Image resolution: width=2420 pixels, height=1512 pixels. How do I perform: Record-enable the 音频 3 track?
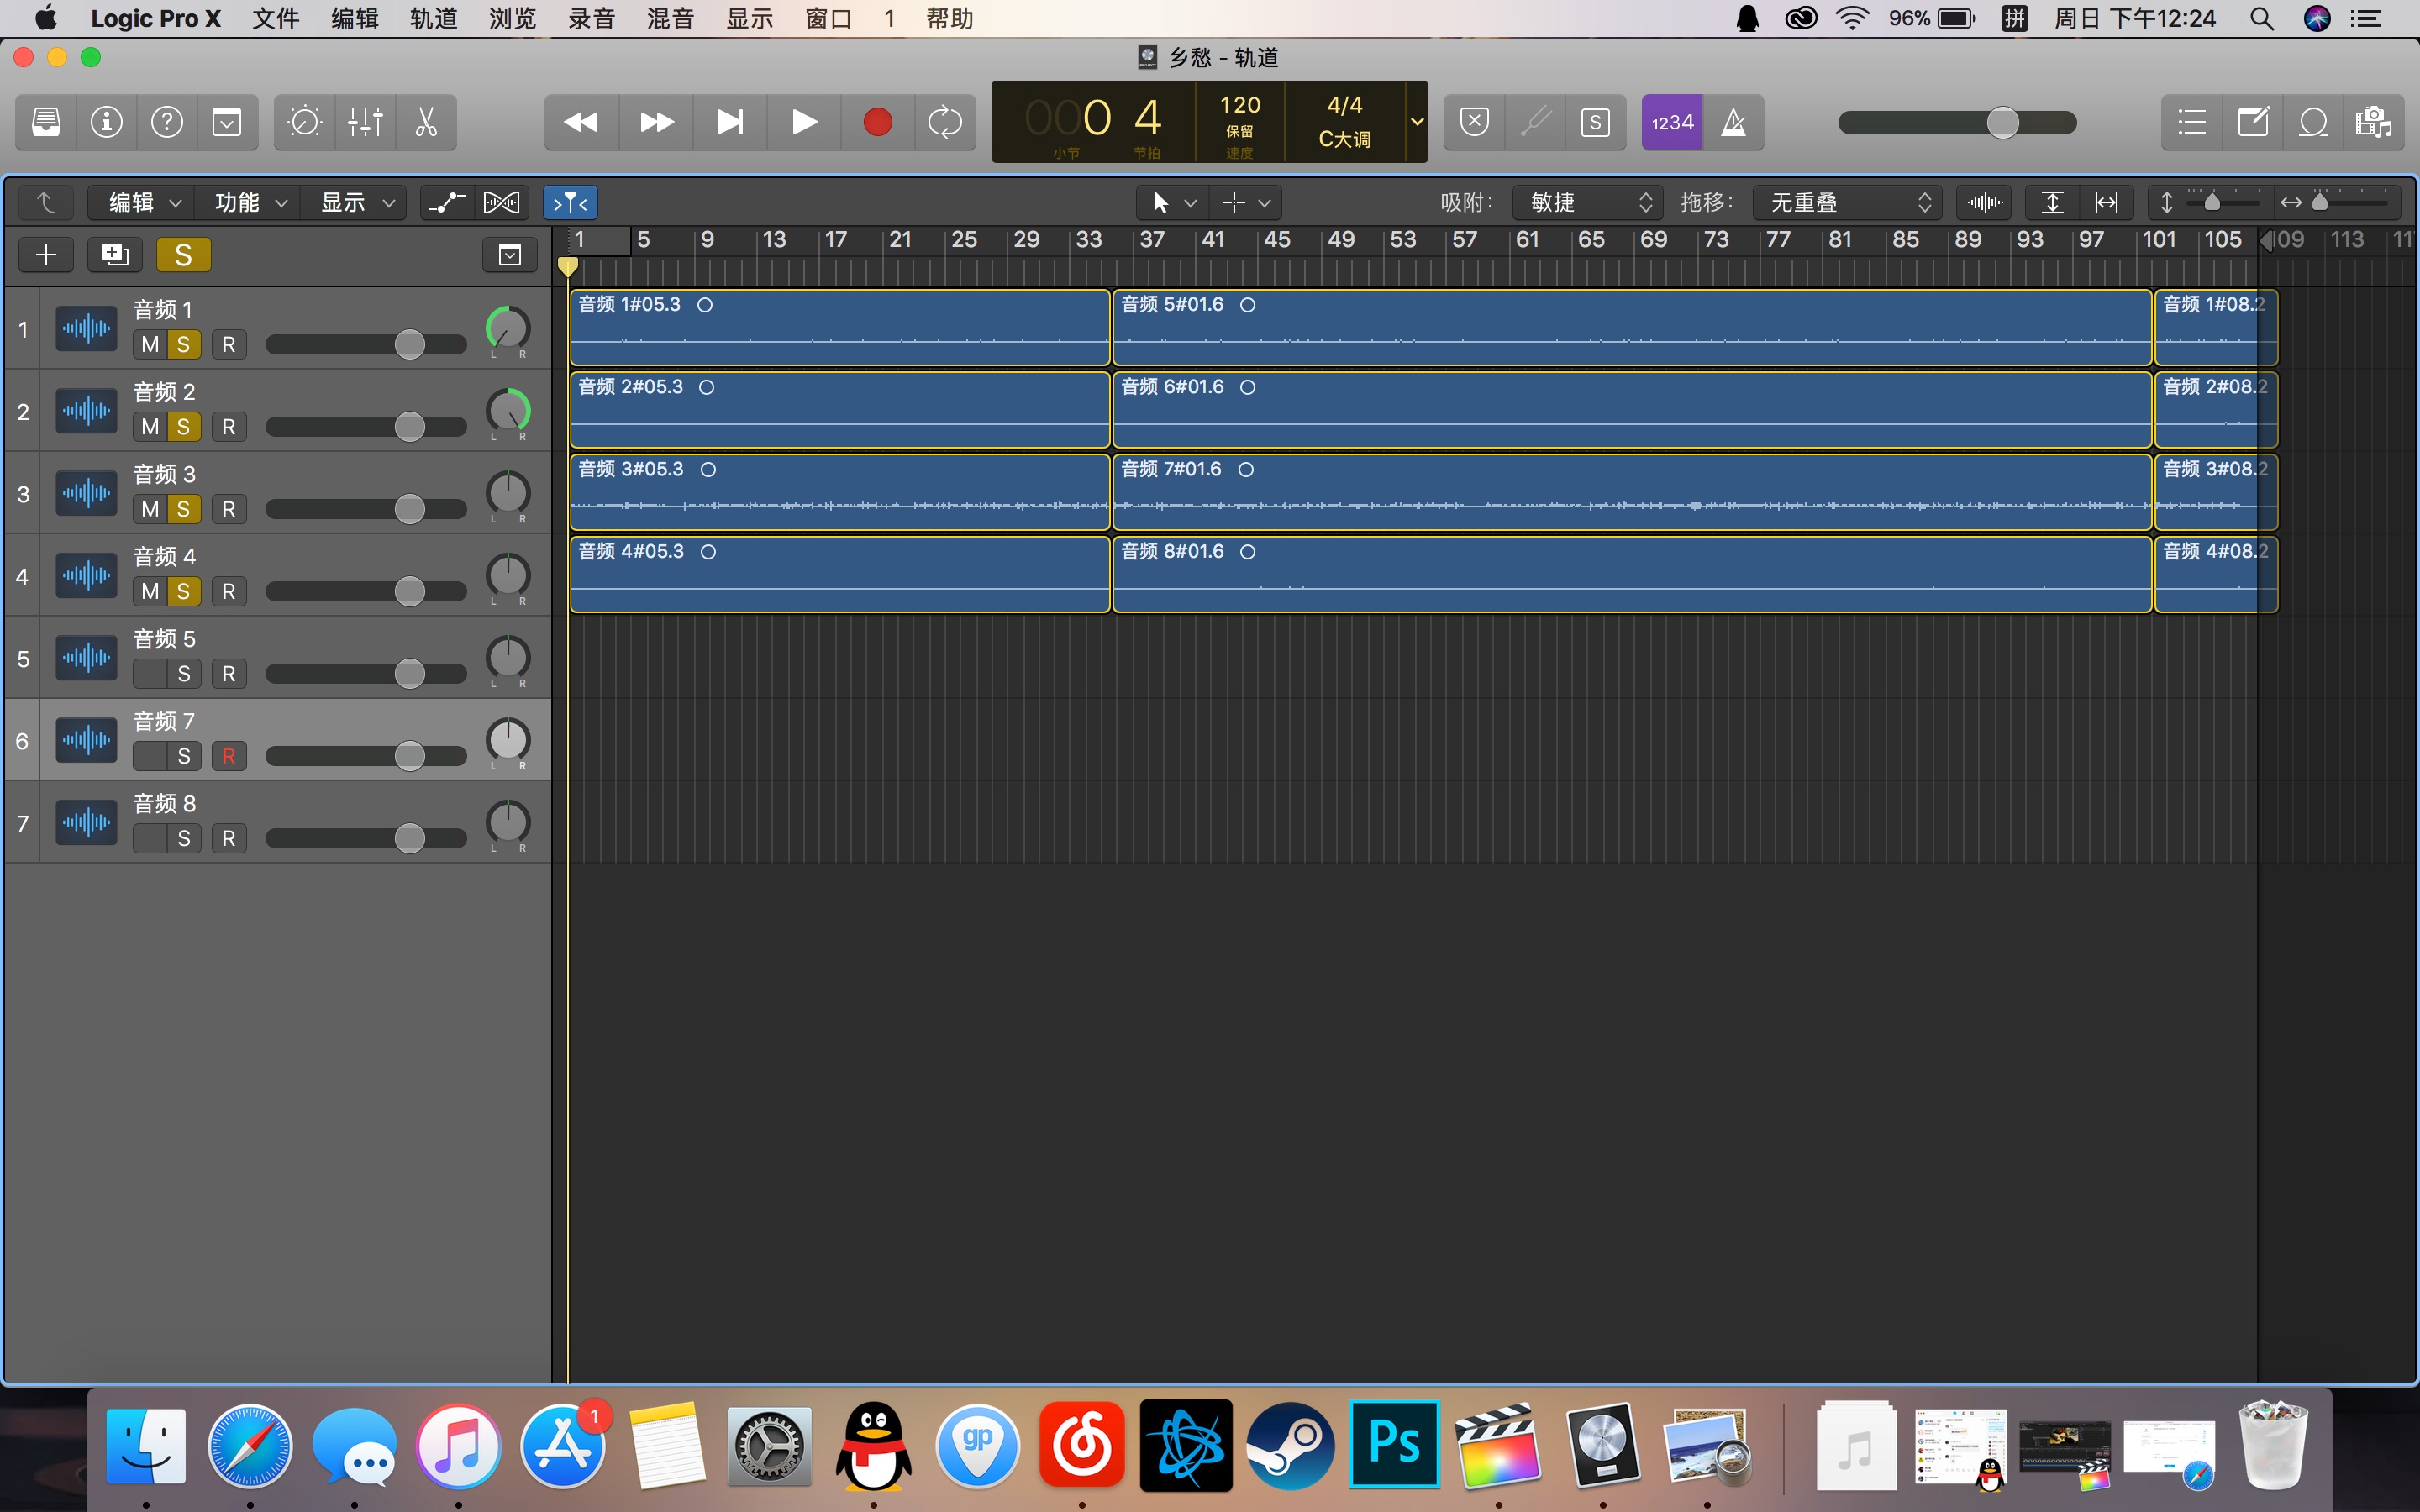click(x=229, y=509)
